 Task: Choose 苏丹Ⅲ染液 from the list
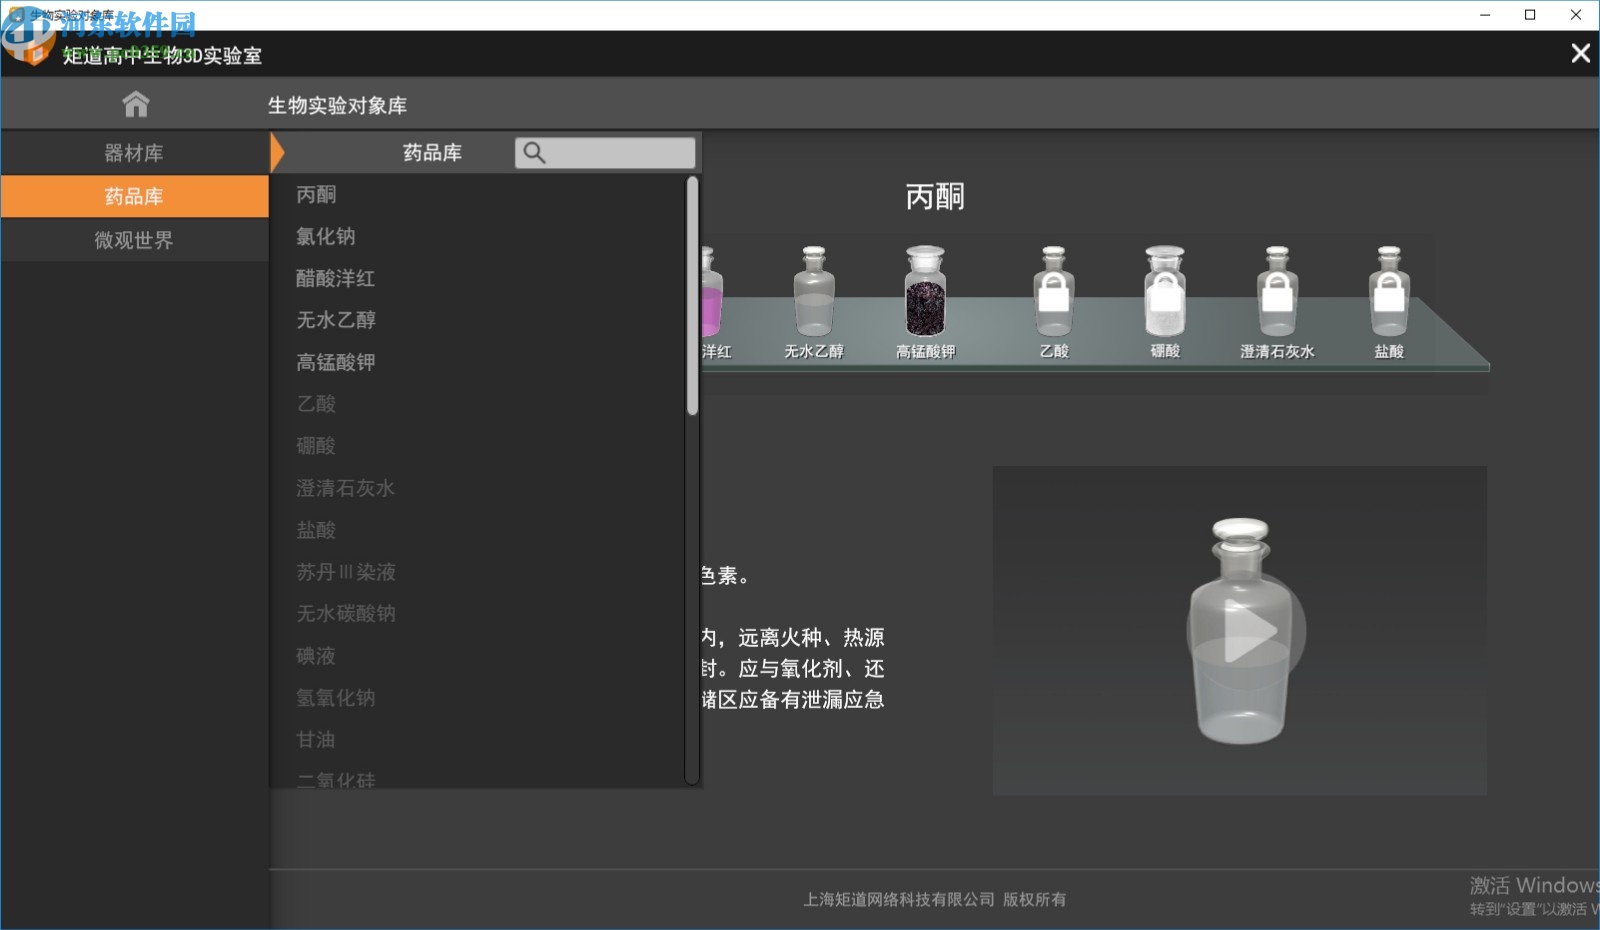pyautogui.click(x=346, y=572)
